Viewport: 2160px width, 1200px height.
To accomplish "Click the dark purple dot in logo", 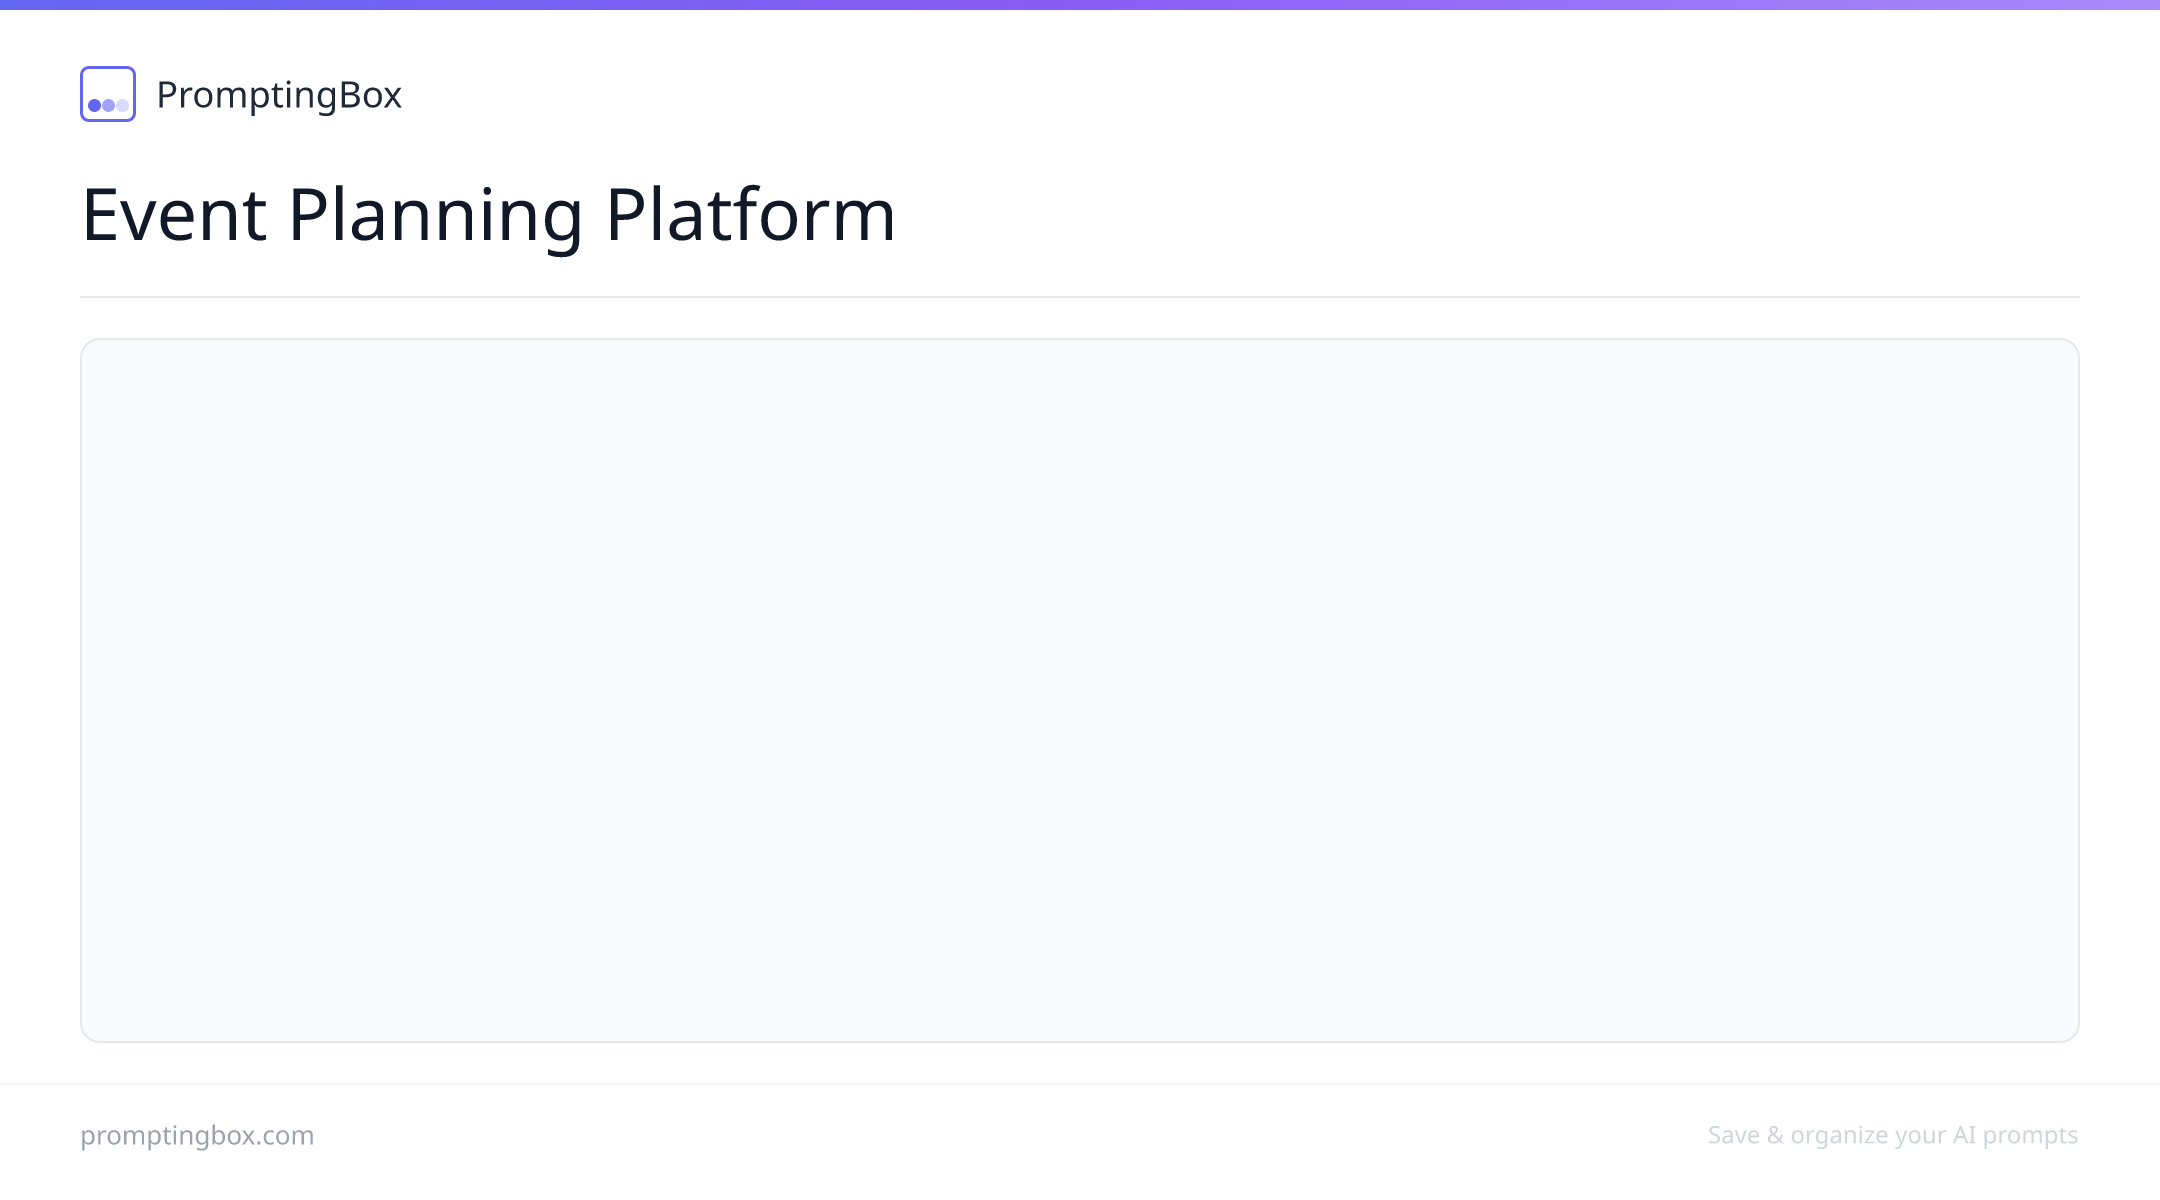I will coord(95,105).
